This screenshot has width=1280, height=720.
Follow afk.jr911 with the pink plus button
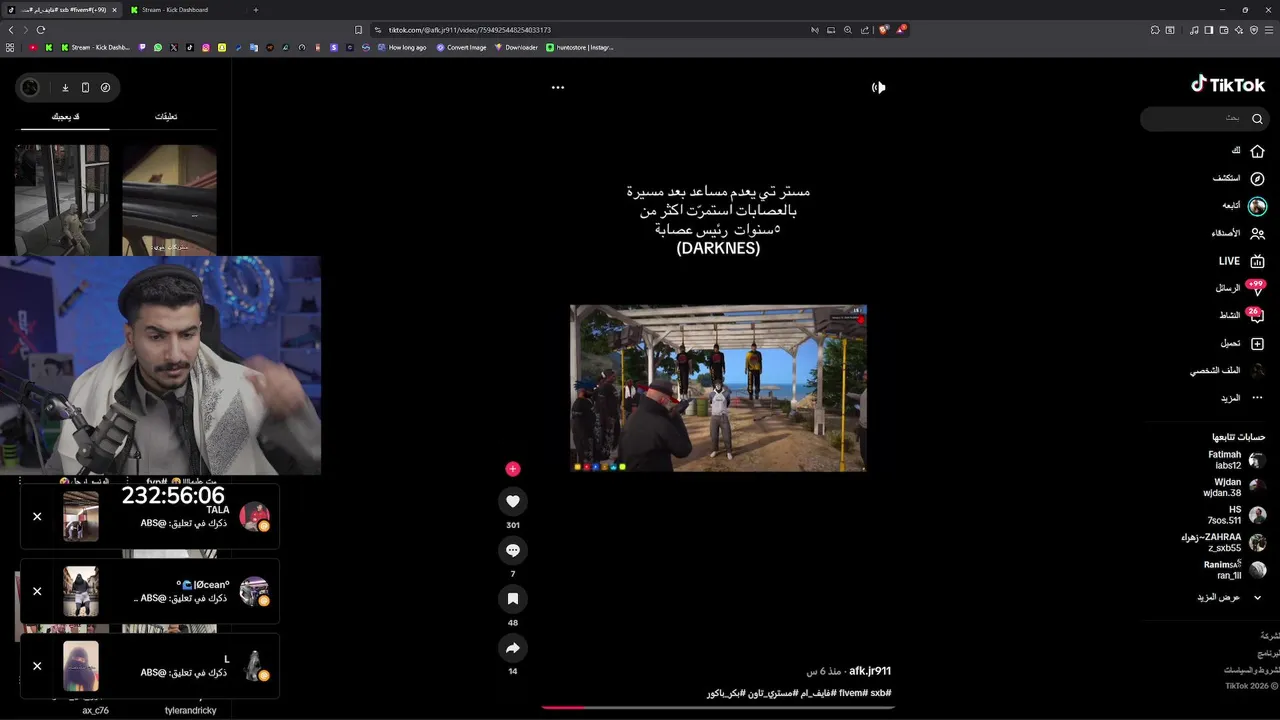coord(513,468)
